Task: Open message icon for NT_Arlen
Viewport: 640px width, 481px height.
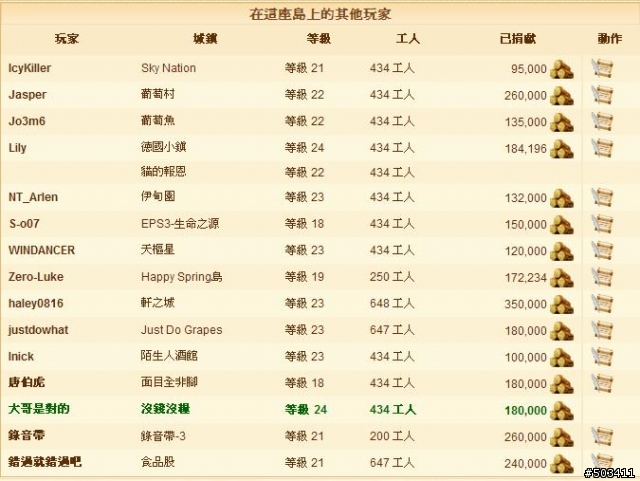Action: (x=602, y=197)
